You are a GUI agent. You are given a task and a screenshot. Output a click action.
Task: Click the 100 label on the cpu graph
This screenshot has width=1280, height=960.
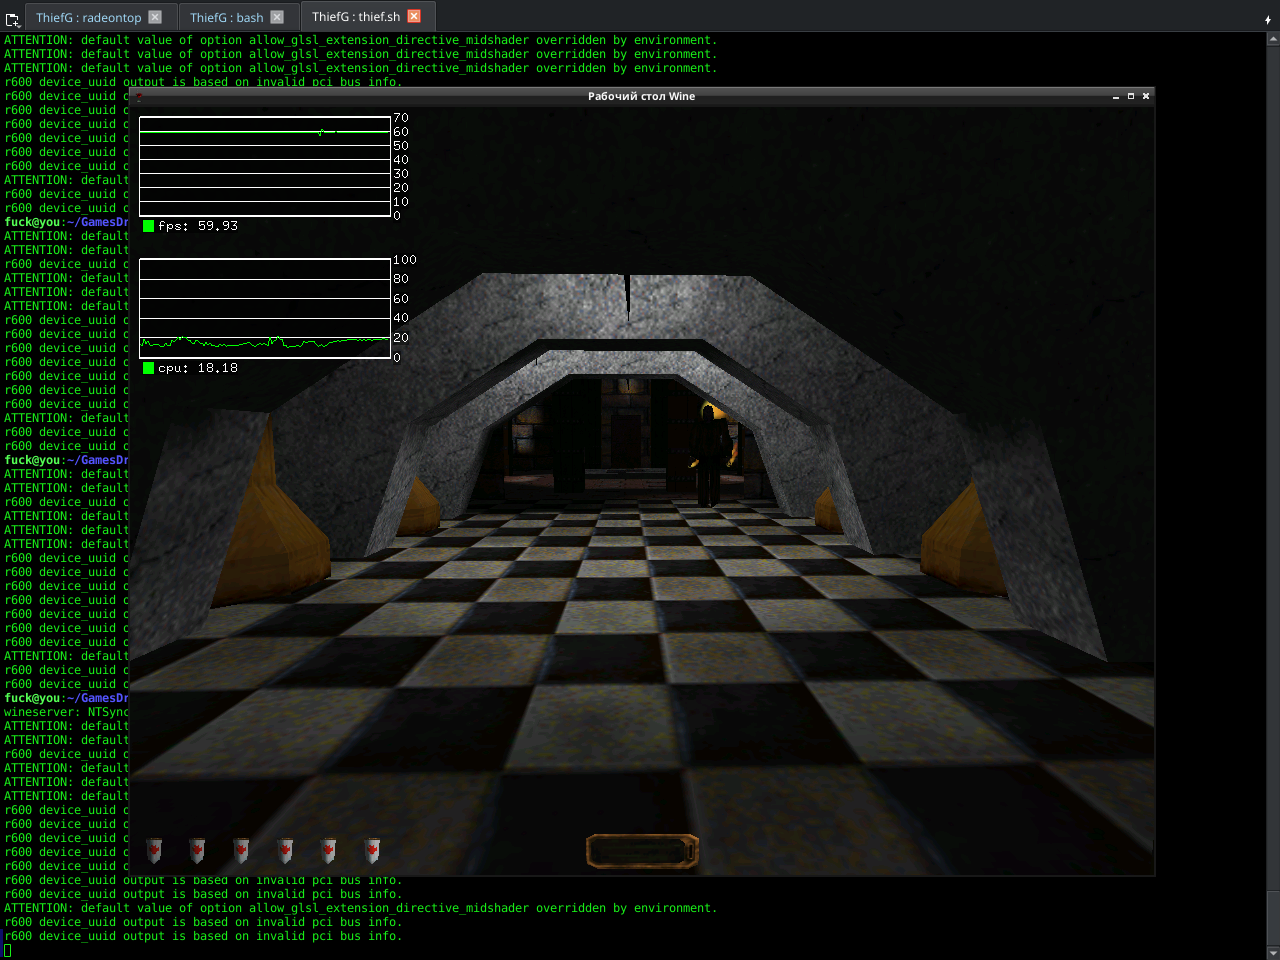(x=405, y=260)
